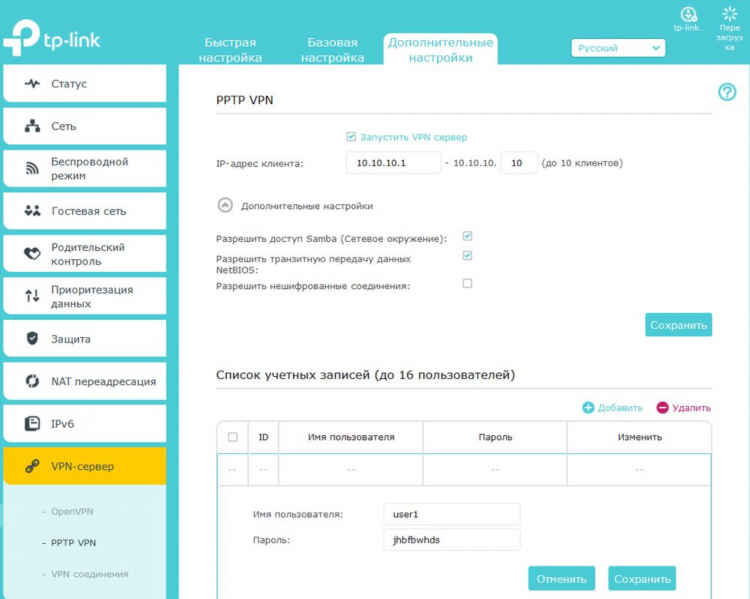Click the Гостевая сеть people icon
Viewport: 750px width, 599px height.
[32, 211]
